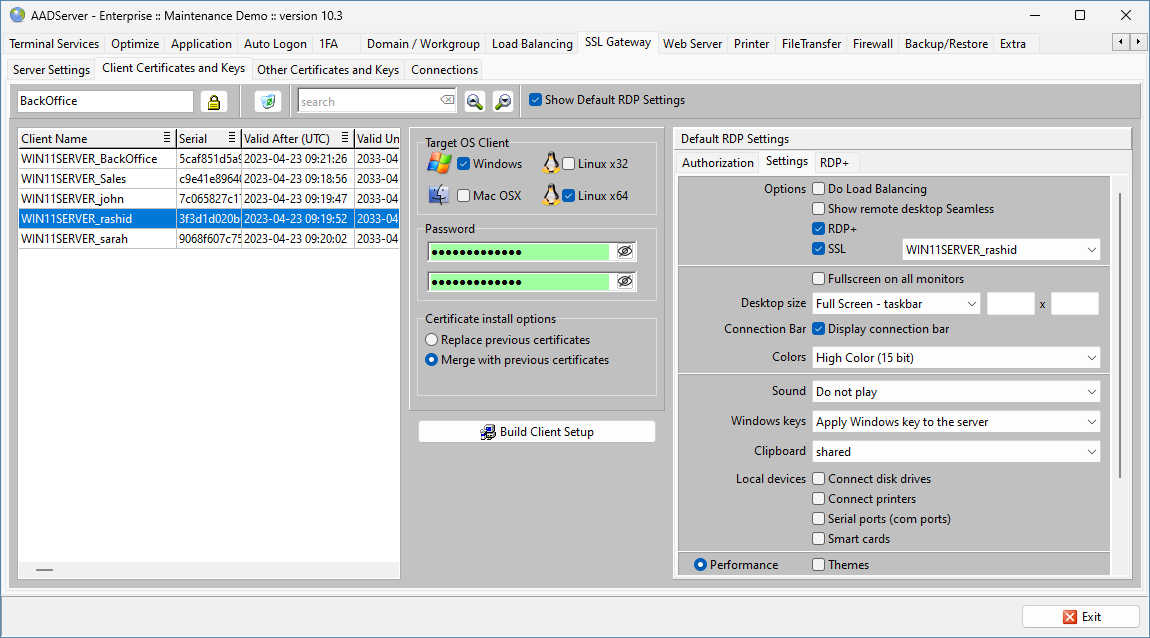Select the WIN11SERVER_john certificate row
Image resolution: width=1150 pixels, height=638 pixels.
pyautogui.click(x=97, y=199)
